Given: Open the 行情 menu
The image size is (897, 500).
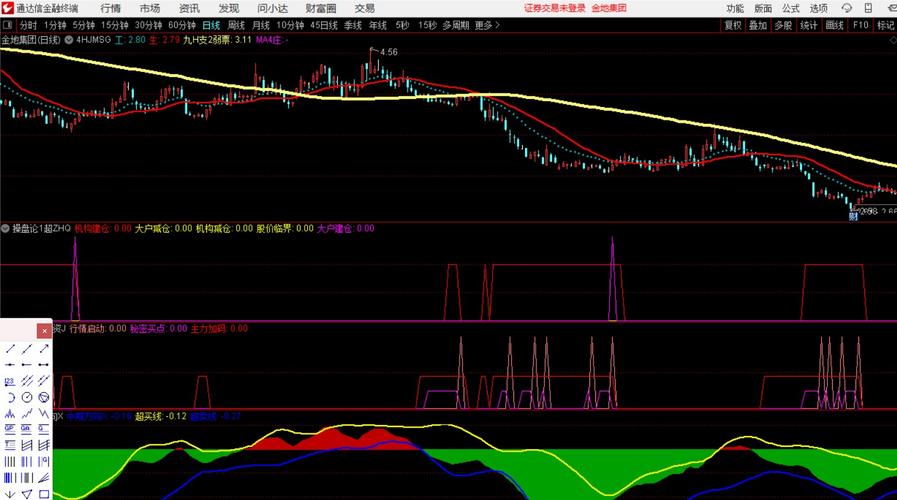Looking at the screenshot, I should (110, 8).
